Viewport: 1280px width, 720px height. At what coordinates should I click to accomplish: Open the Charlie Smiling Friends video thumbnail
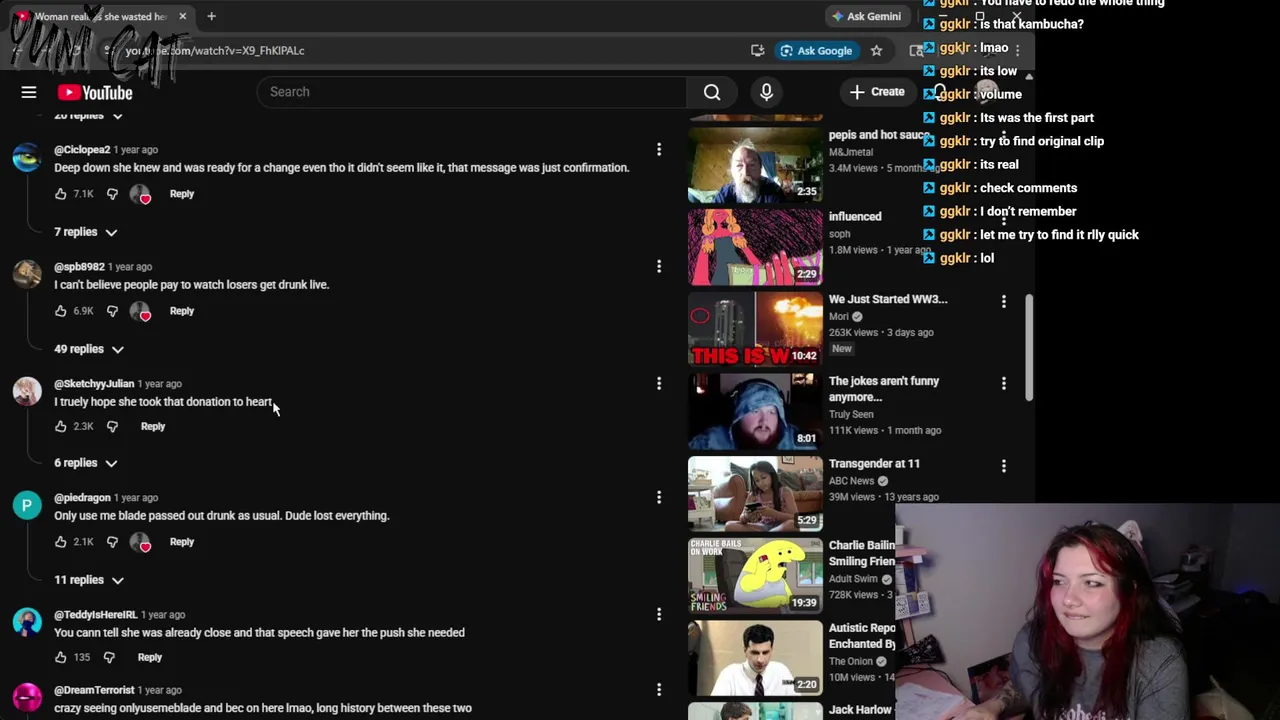coord(755,576)
